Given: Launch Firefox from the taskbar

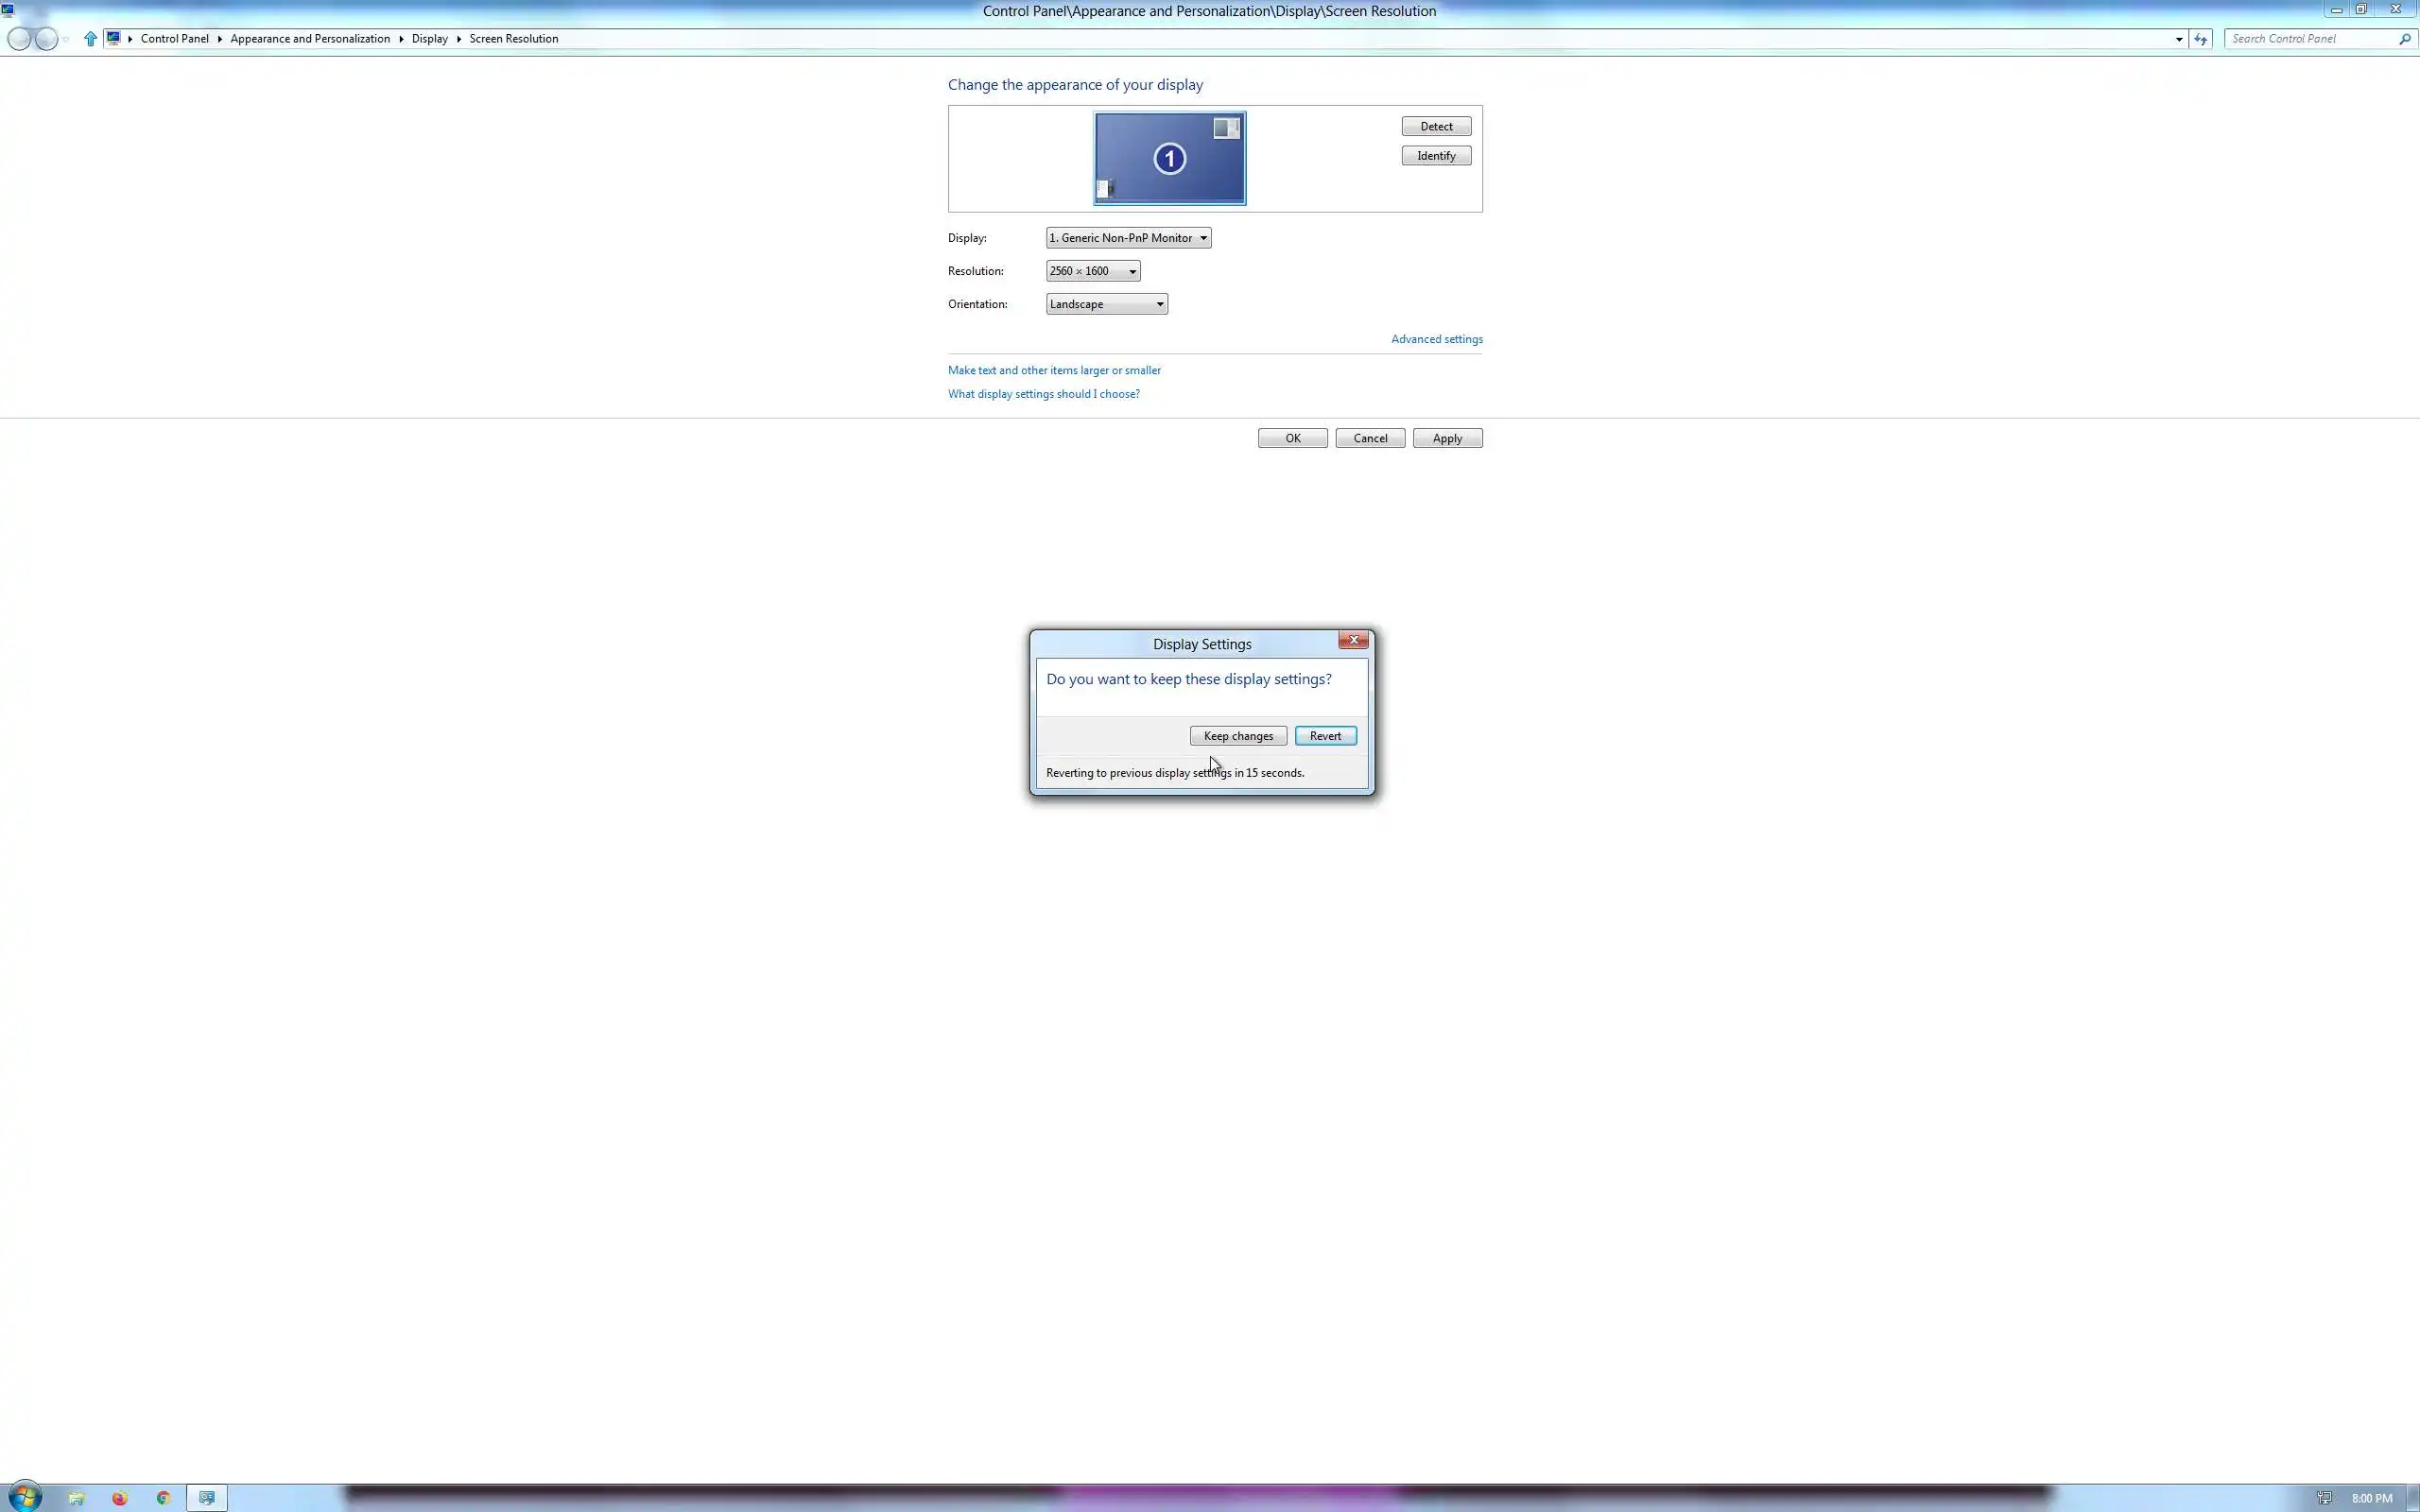Looking at the screenshot, I should [x=120, y=1498].
